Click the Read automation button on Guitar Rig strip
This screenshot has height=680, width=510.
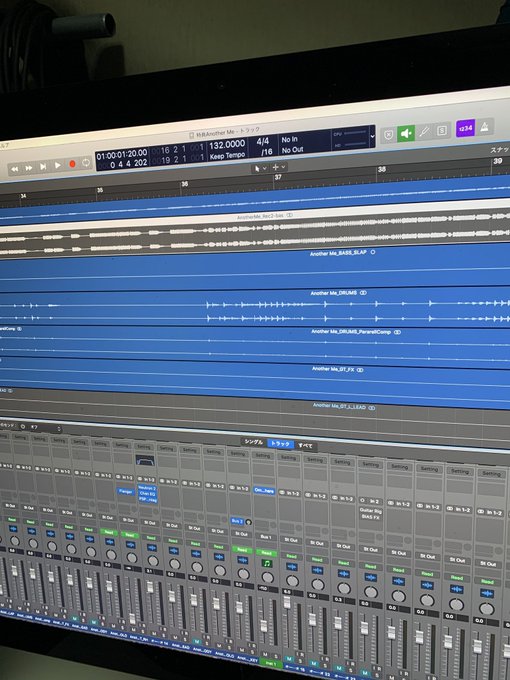[371, 566]
